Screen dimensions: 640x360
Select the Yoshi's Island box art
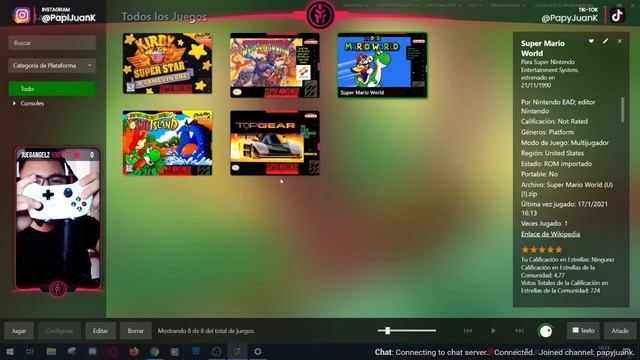pos(167,143)
